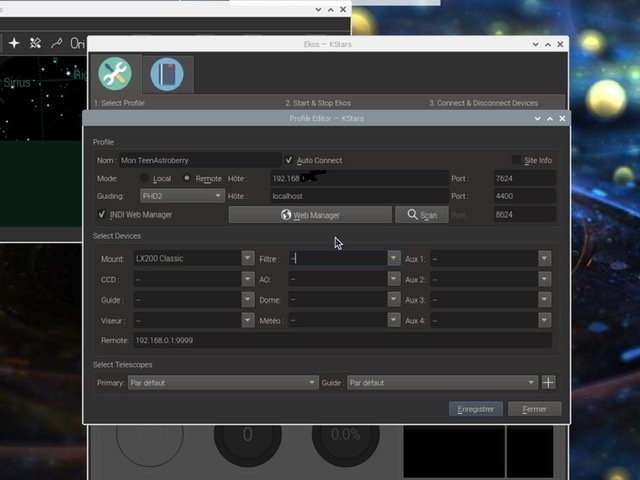Expand the Météo device dropdown
This screenshot has width=640, height=480.
(393, 320)
